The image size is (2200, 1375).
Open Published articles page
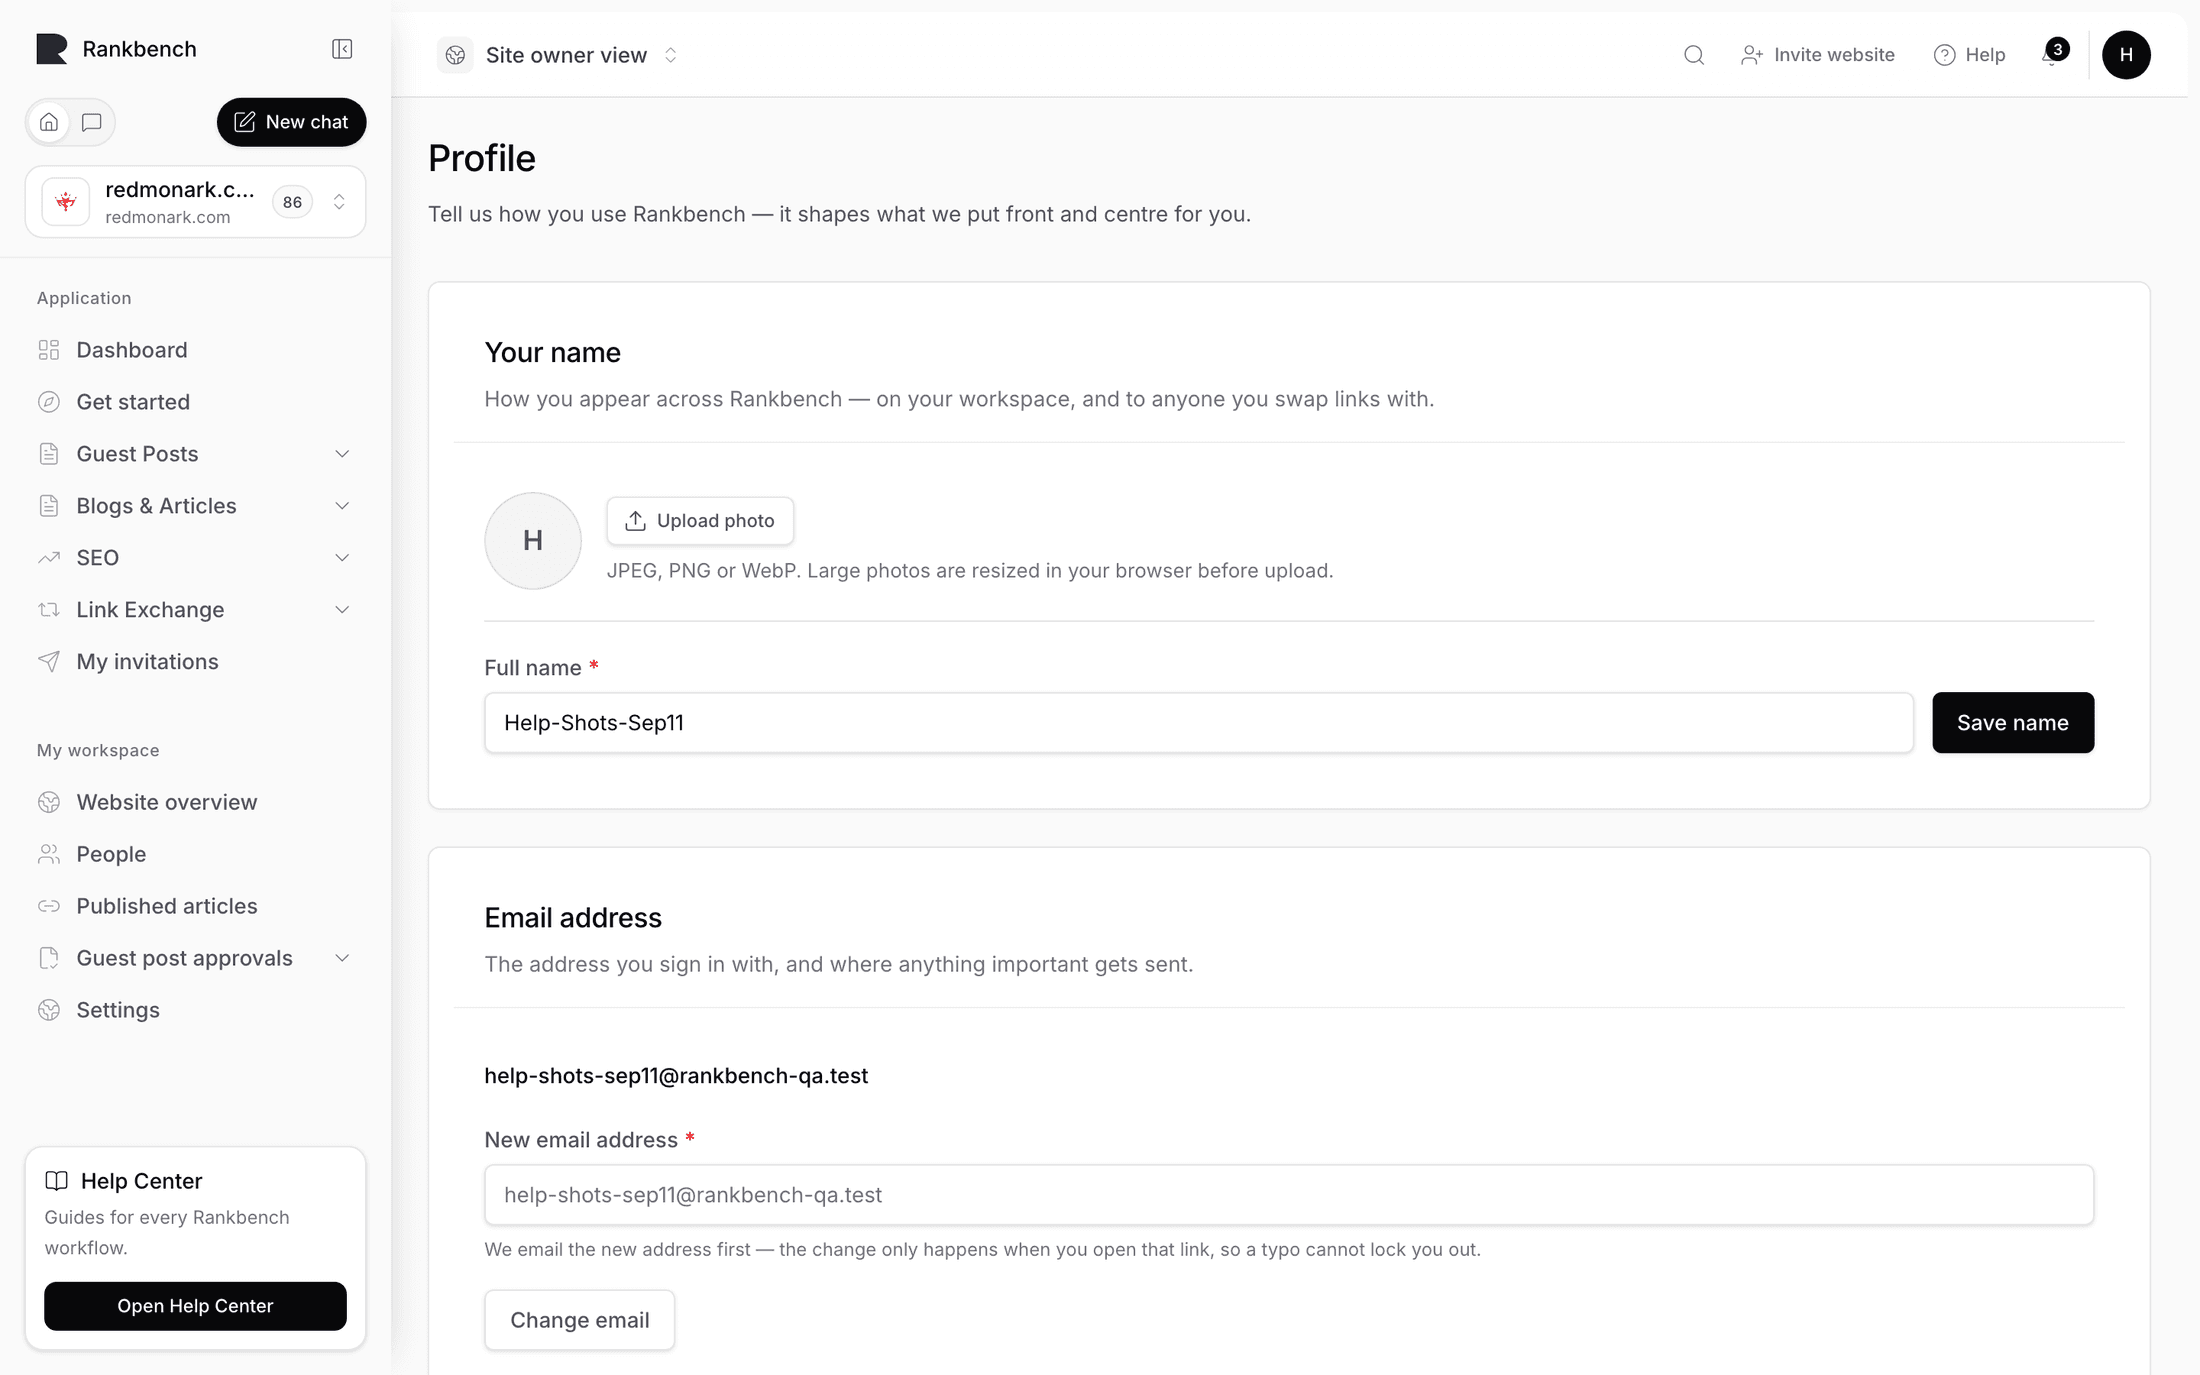click(196, 906)
